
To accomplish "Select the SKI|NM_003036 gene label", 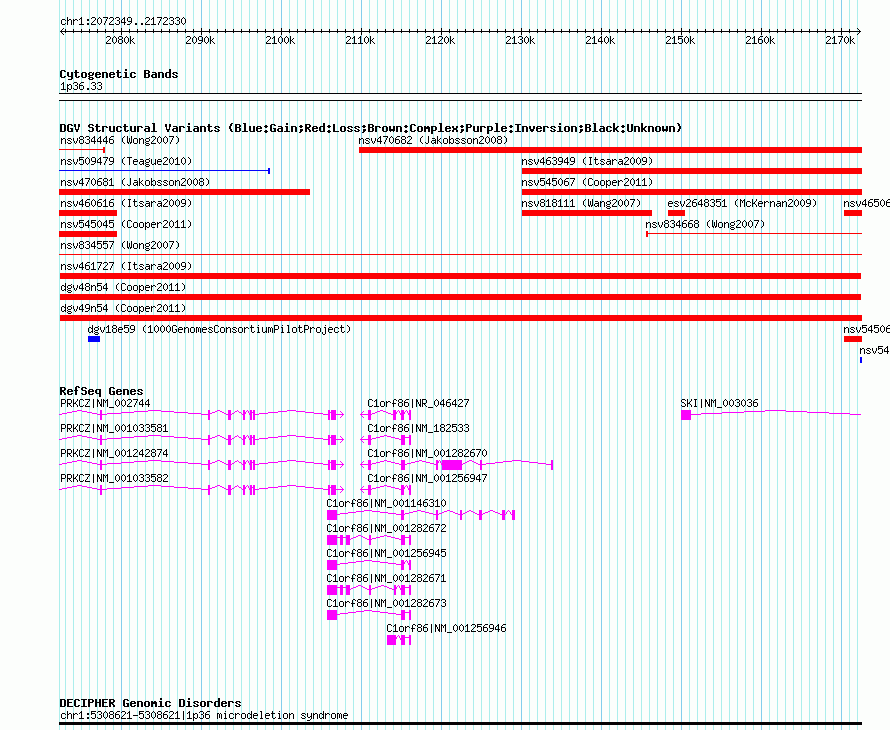I will 719,404.
